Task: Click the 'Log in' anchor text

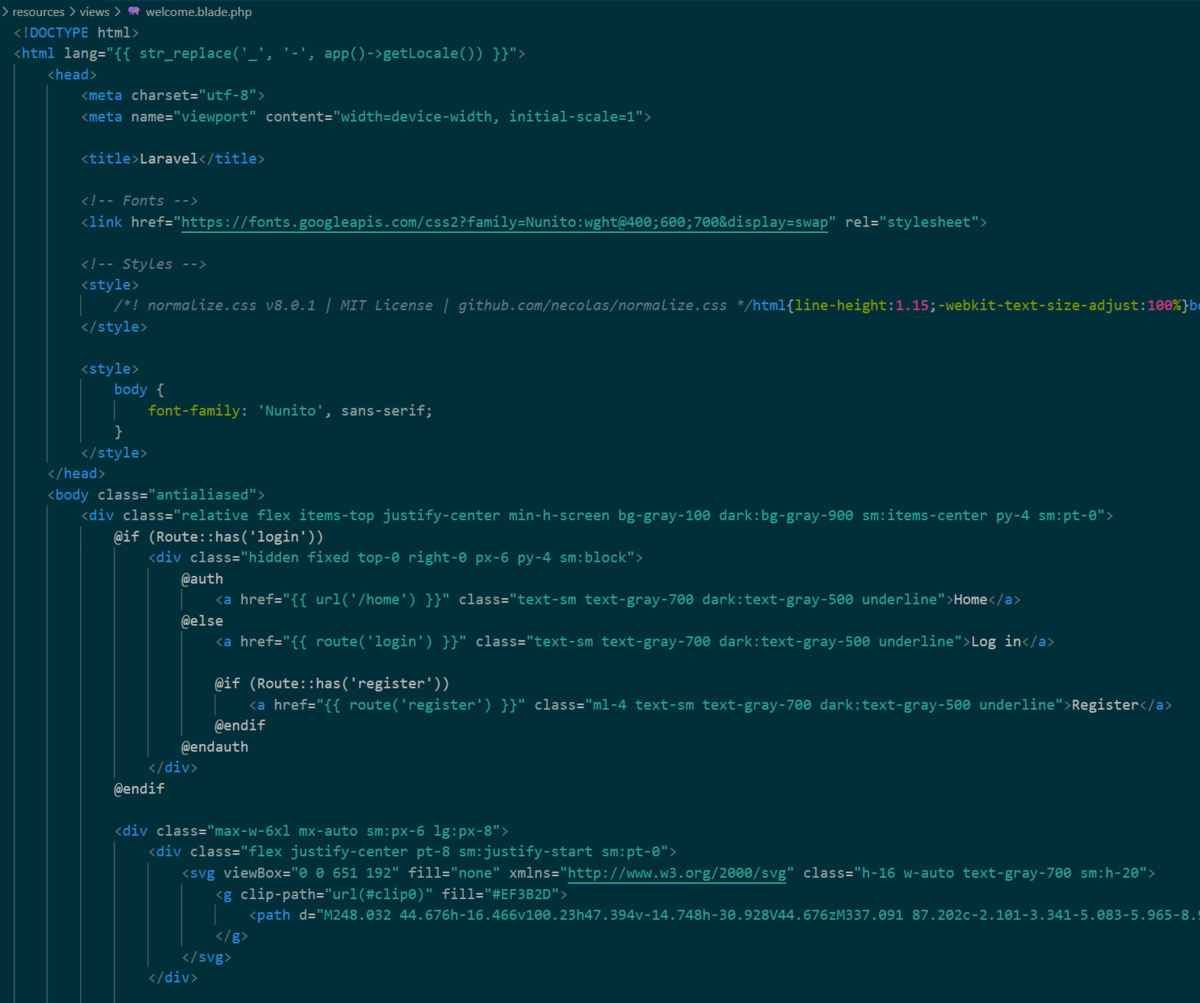Action: point(996,641)
